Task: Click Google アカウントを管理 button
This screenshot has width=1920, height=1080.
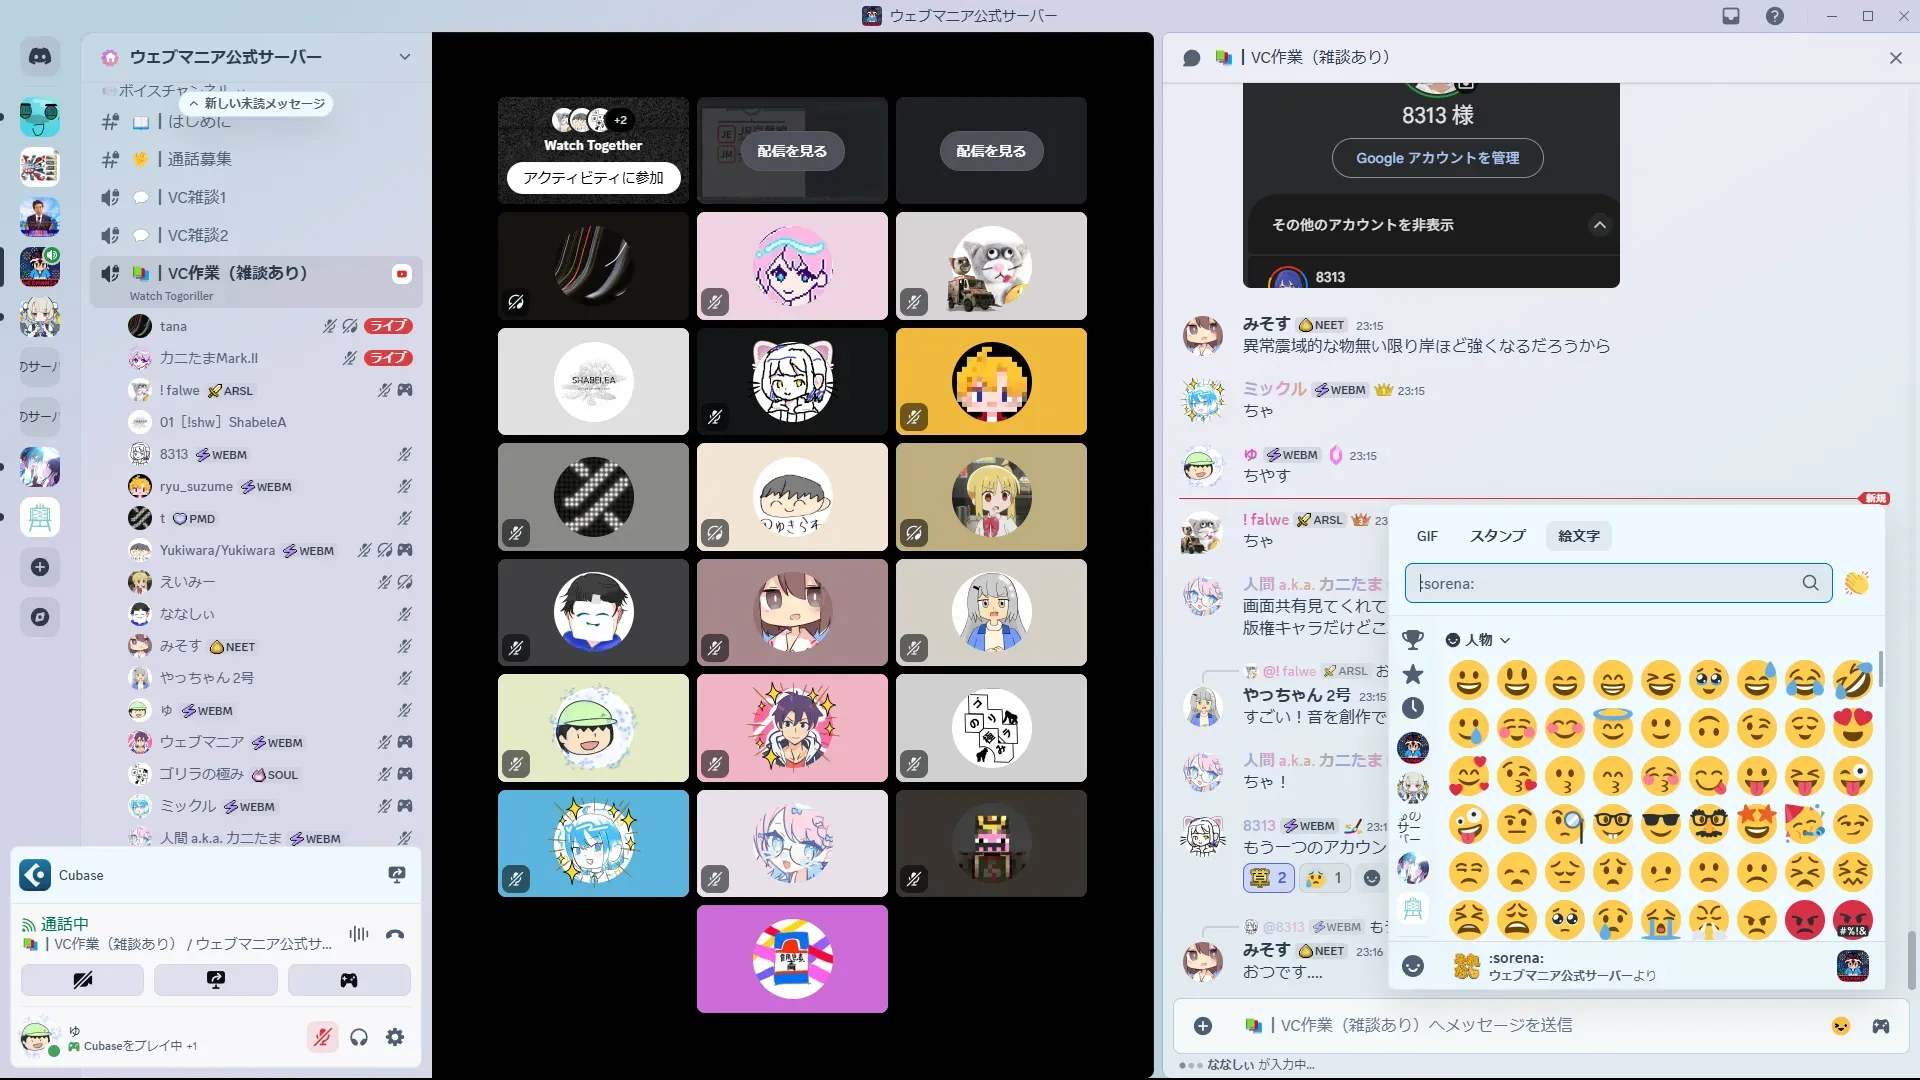Action: coord(1437,158)
